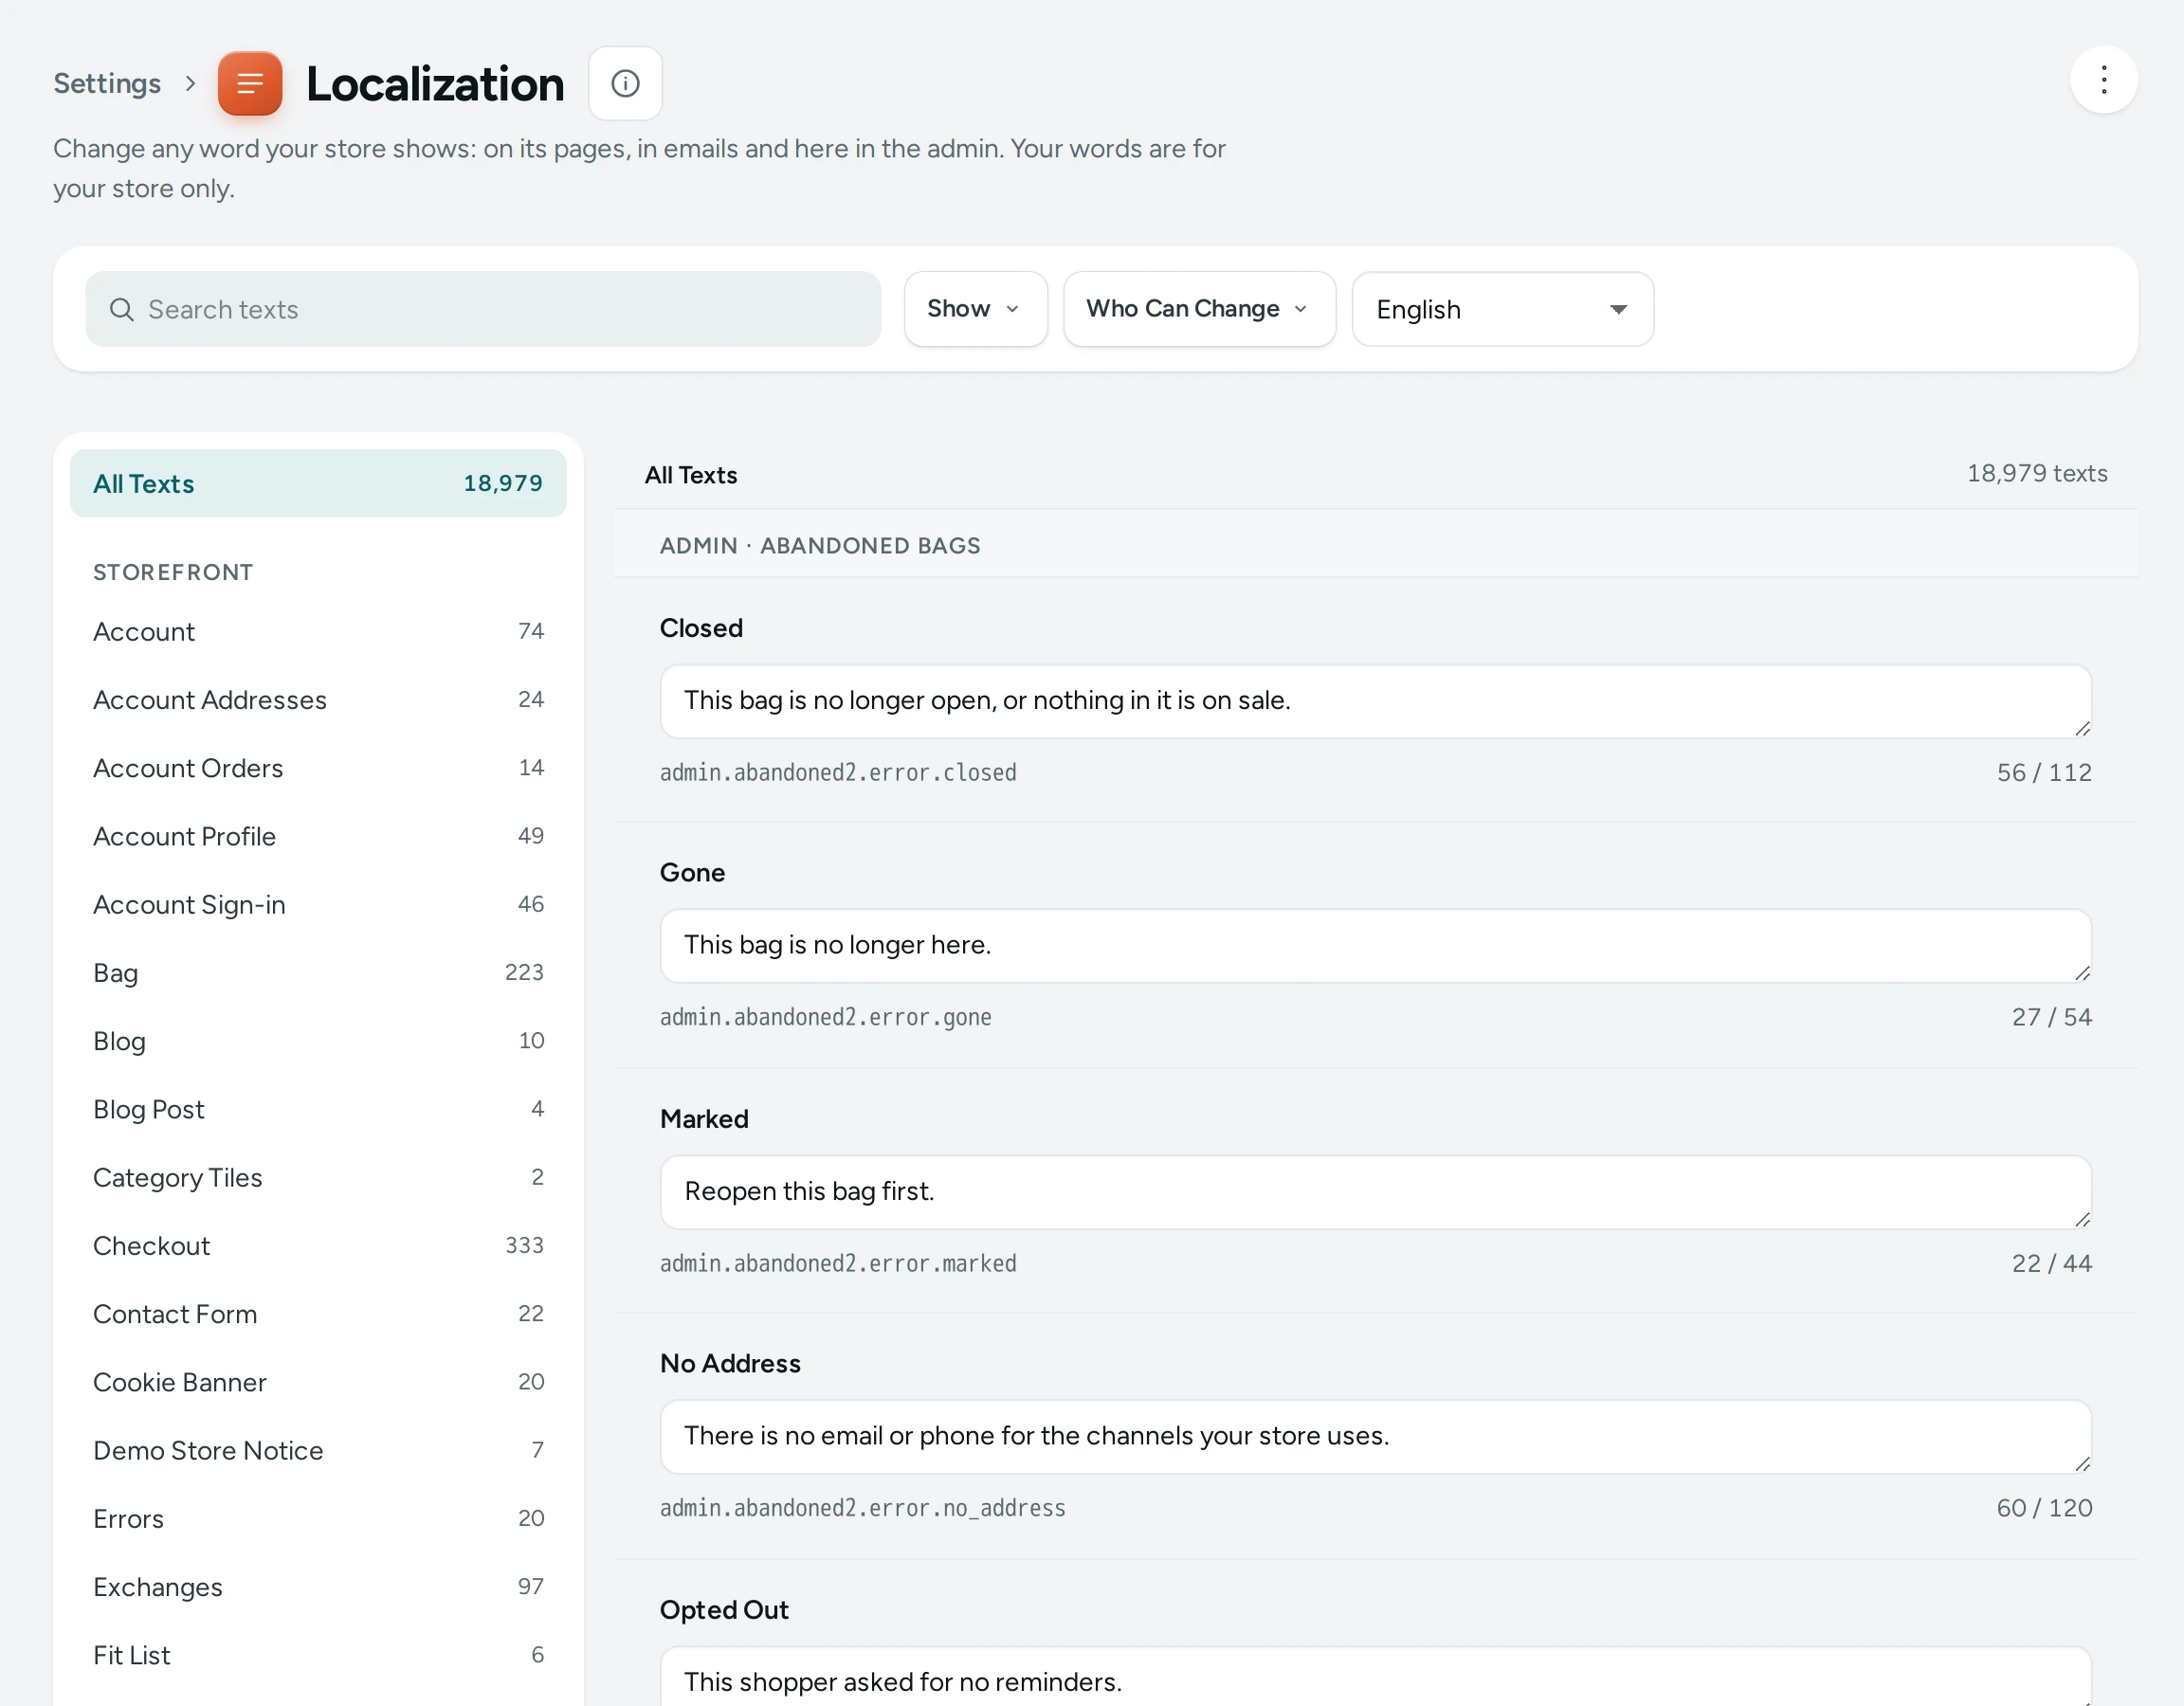The height and width of the screenshot is (1706, 2184).
Task: Open the Who Can Change dropdown
Action: (x=1199, y=309)
